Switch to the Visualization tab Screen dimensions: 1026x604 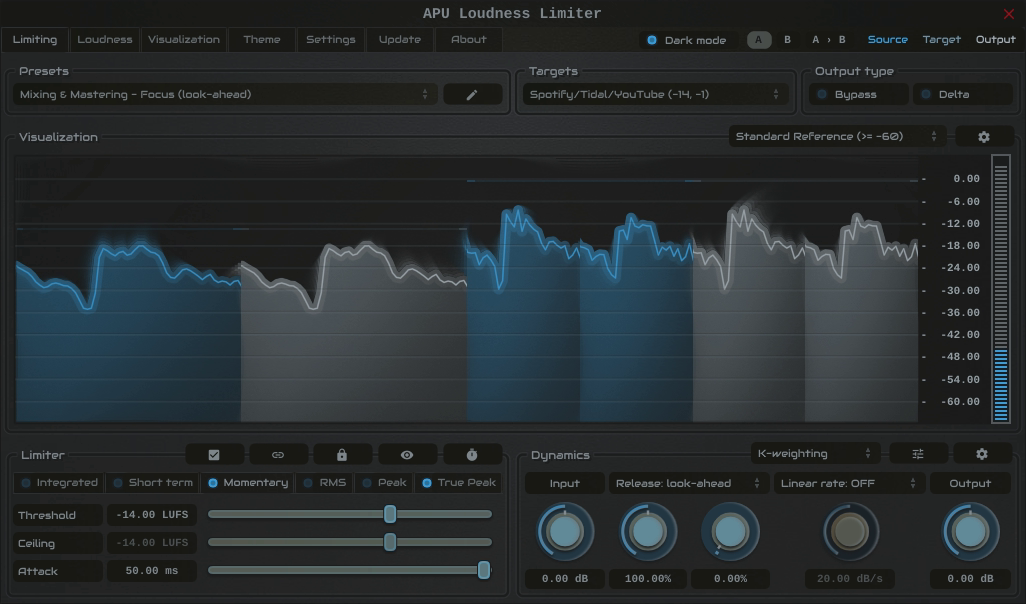(184, 39)
